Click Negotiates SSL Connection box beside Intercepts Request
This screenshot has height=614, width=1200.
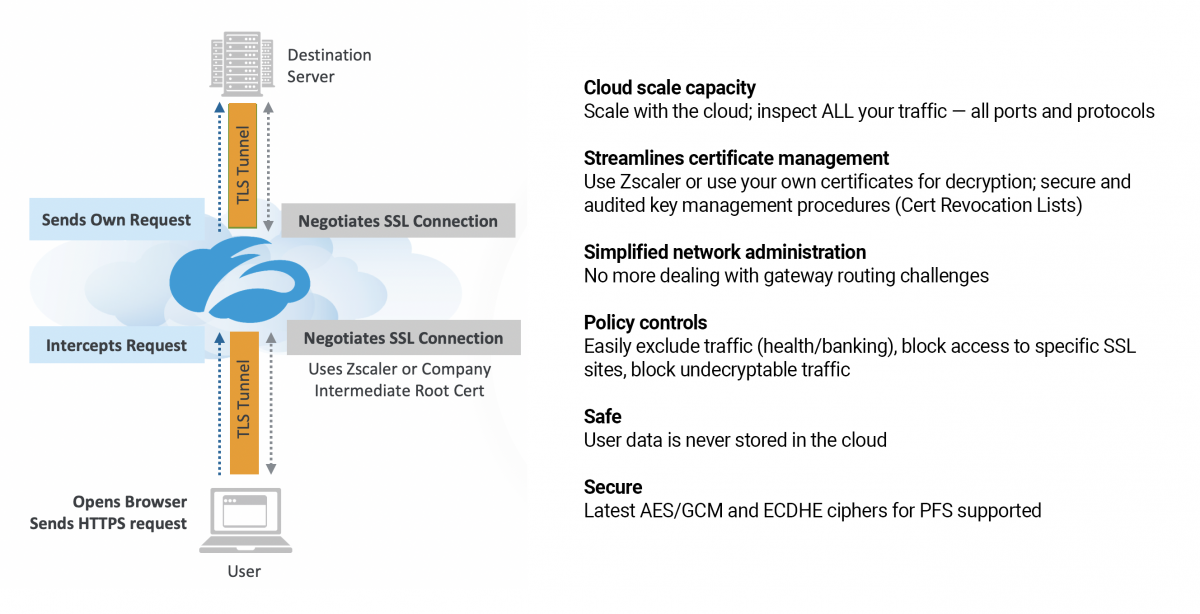(x=403, y=338)
